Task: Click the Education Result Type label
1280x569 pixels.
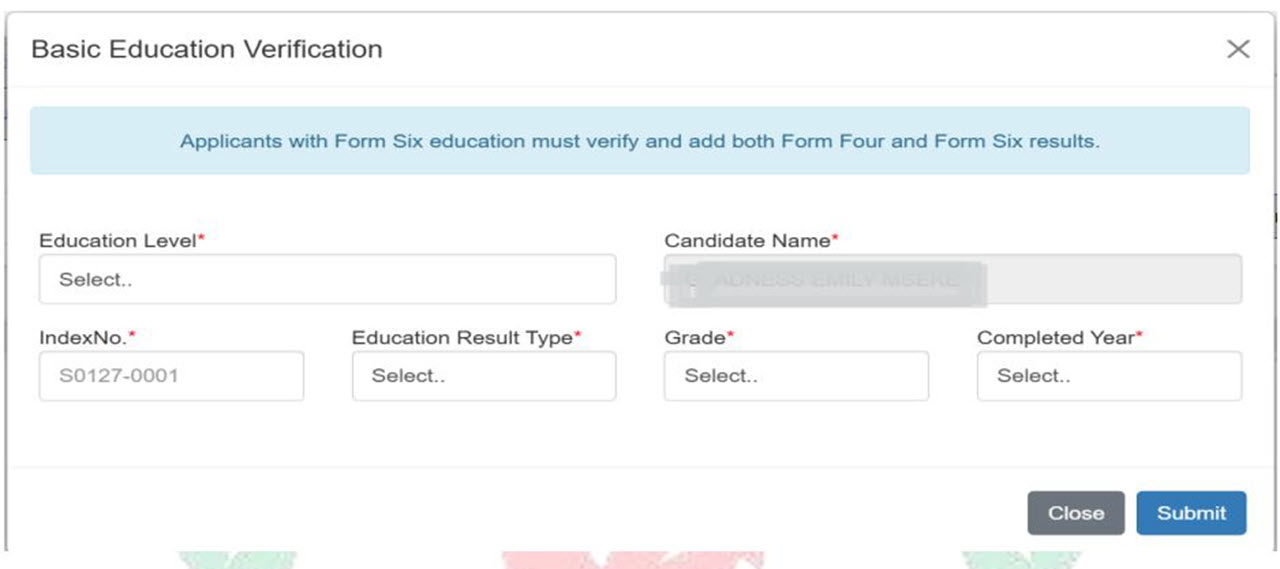Action: pyautogui.click(x=461, y=338)
